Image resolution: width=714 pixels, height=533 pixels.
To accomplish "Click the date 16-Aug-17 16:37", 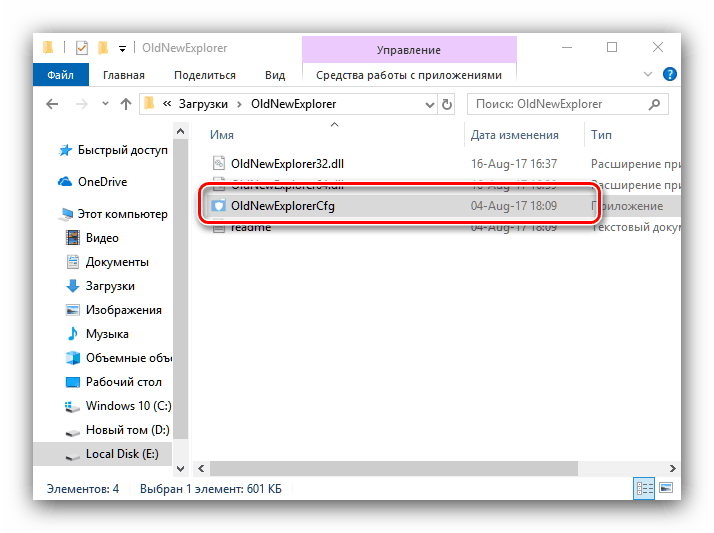I will click(514, 164).
